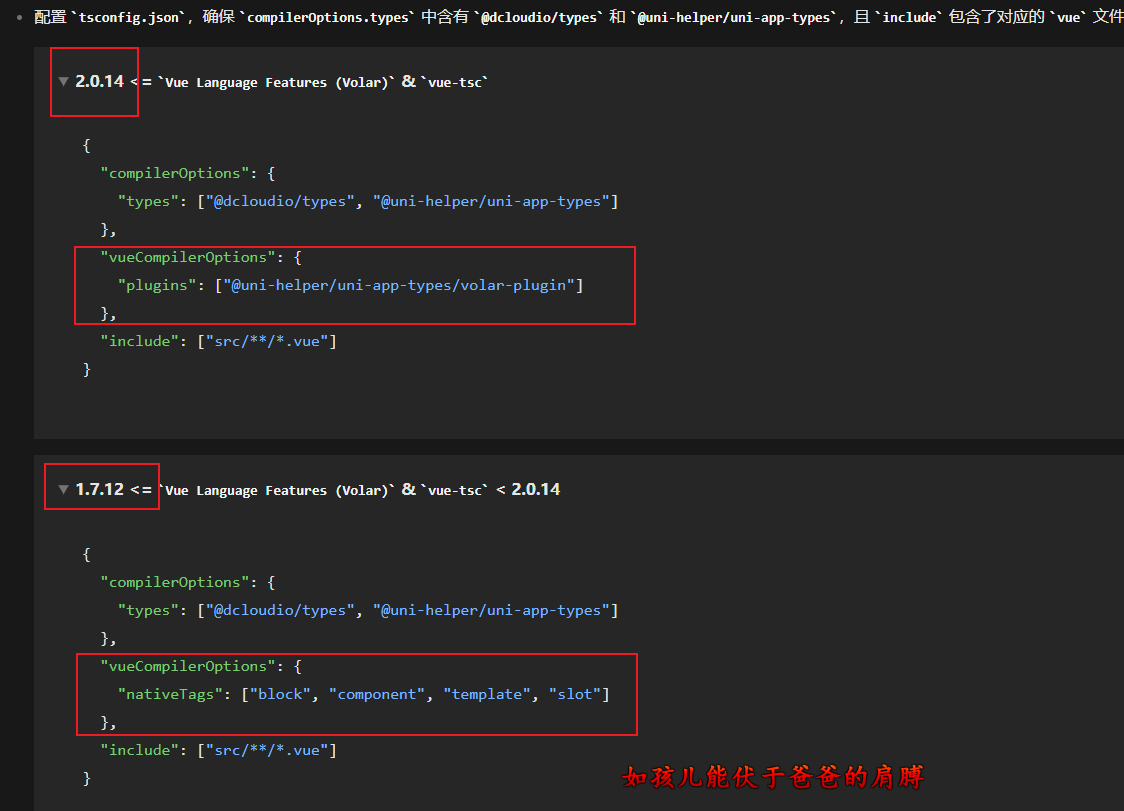This screenshot has height=811, width=1124.
Task: Click the "template" string in nativeTags
Action: click(x=487, y=694)
